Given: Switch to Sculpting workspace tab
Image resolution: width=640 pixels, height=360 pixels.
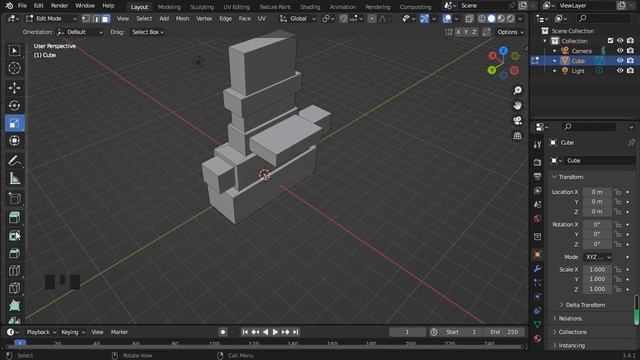Looking at the screenshot, I should pos(202,7).
